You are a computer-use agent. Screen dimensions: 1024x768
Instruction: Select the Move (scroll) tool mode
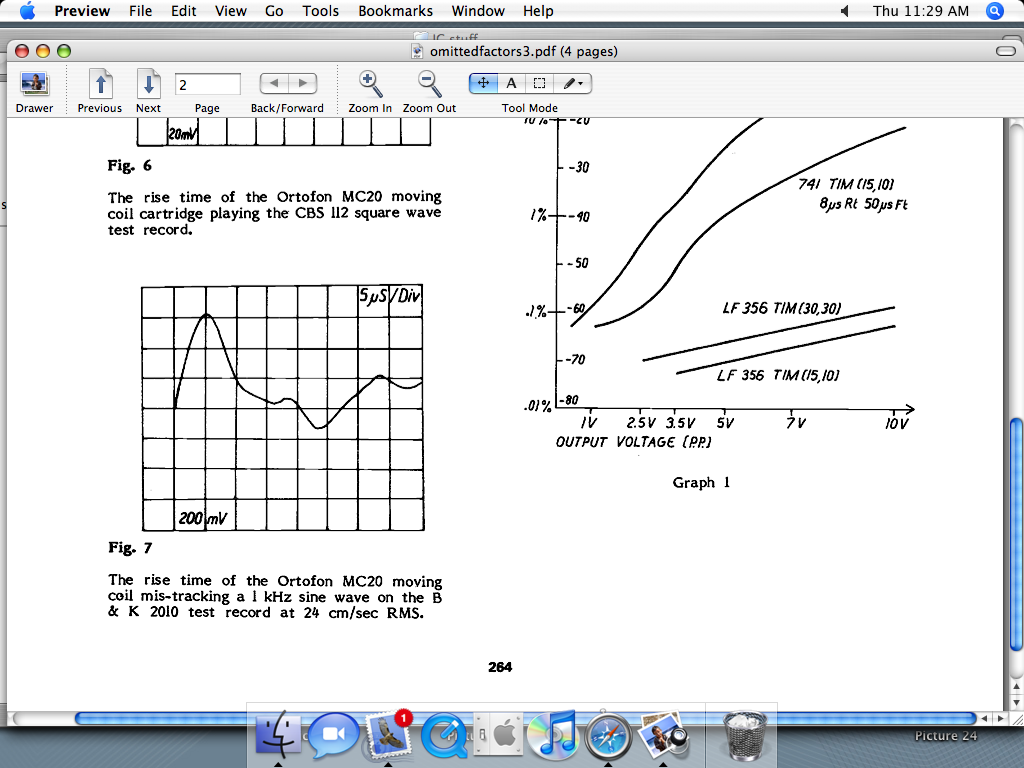pyautogui.click(x=483, y=83)
